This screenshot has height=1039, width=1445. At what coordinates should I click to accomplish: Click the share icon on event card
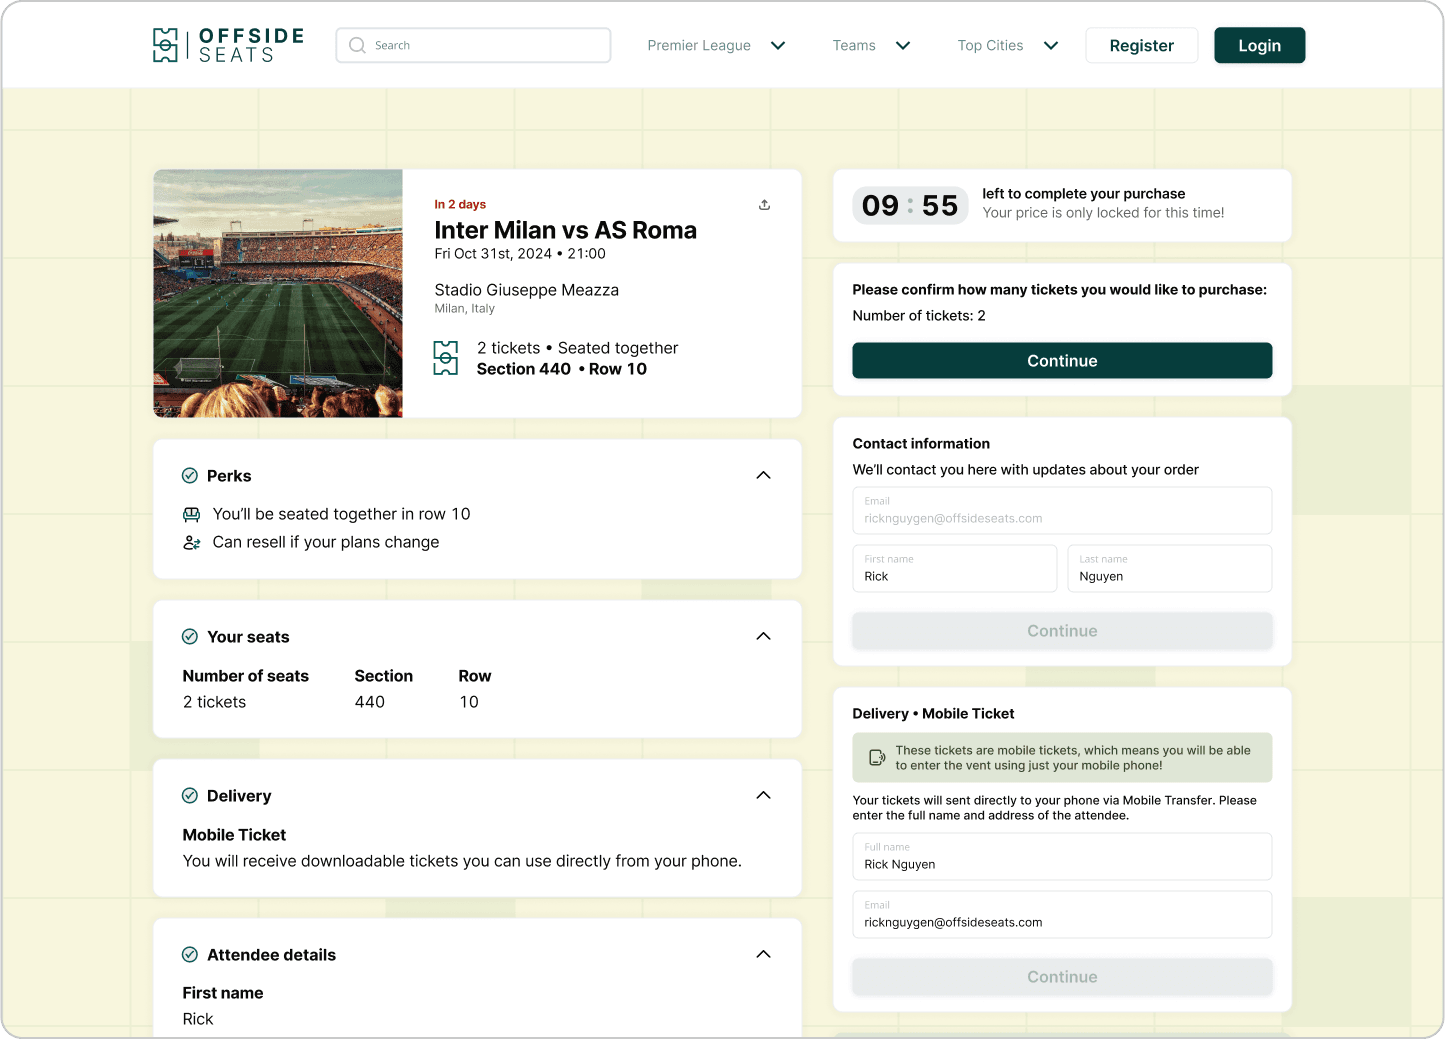(764, 205)
